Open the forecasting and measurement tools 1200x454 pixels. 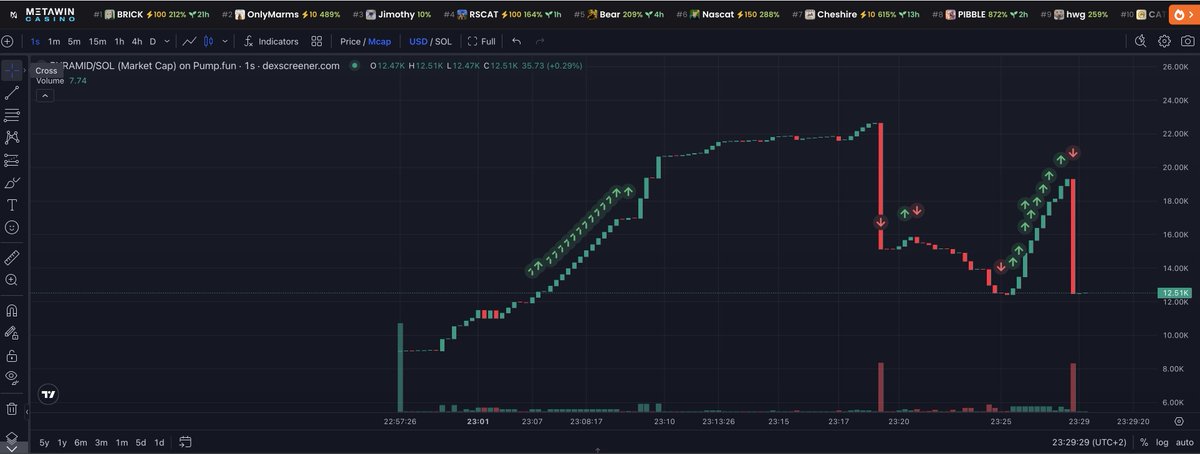pos(12,160)
